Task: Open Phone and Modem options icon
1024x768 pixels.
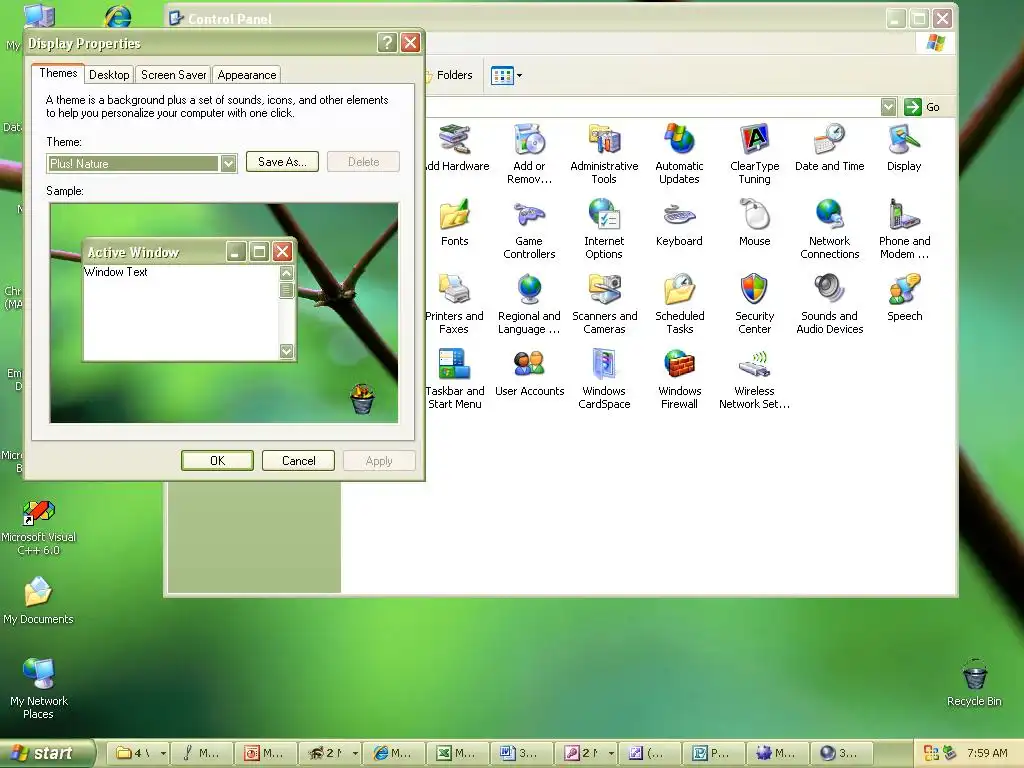Action: (x=904, y=229)
